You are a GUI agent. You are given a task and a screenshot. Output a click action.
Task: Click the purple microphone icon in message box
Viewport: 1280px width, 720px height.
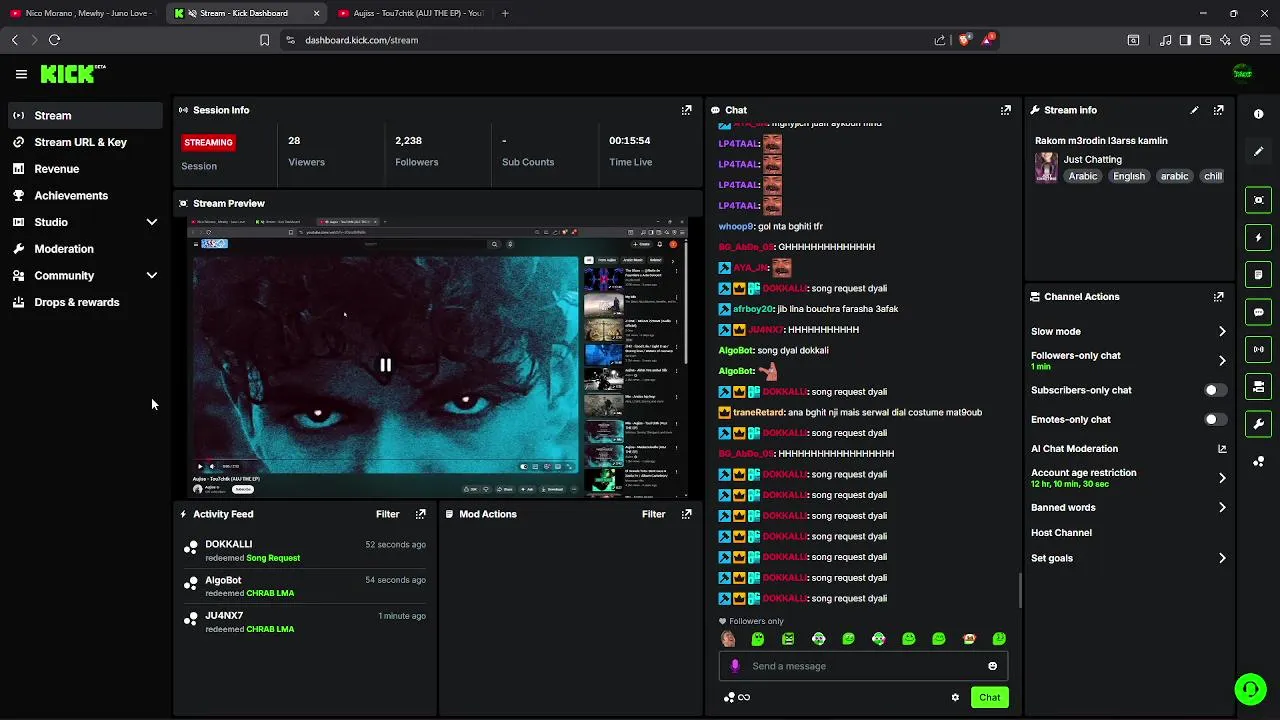735,666
